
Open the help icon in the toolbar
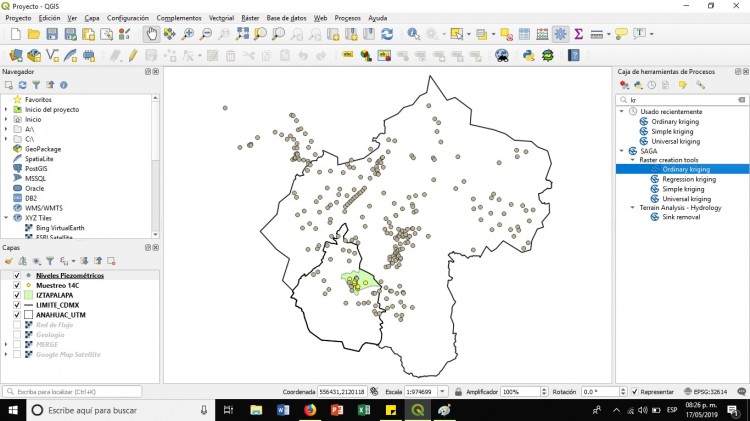[x=574, y=55]
